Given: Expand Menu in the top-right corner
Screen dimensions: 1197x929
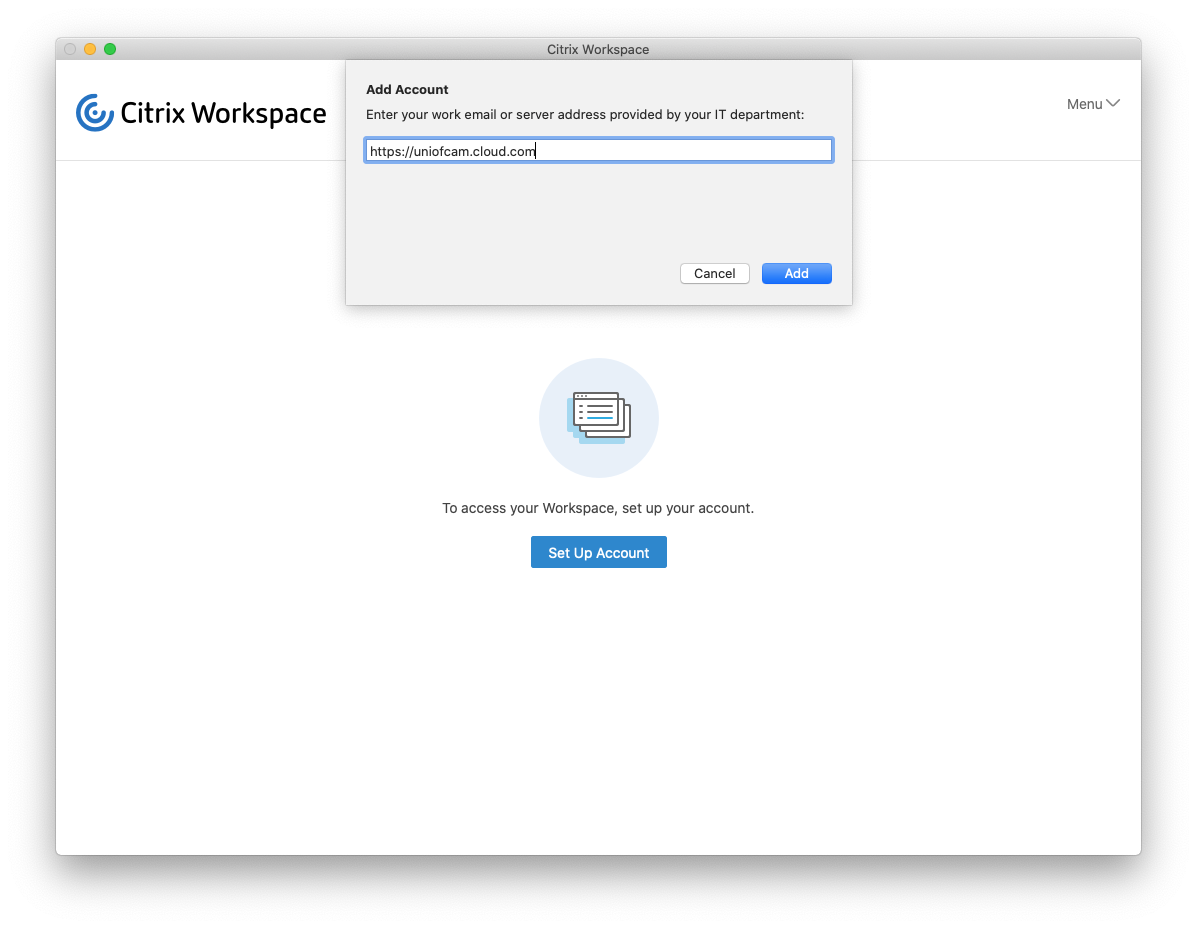Looking at the screenshot, I should (1093, 103).
